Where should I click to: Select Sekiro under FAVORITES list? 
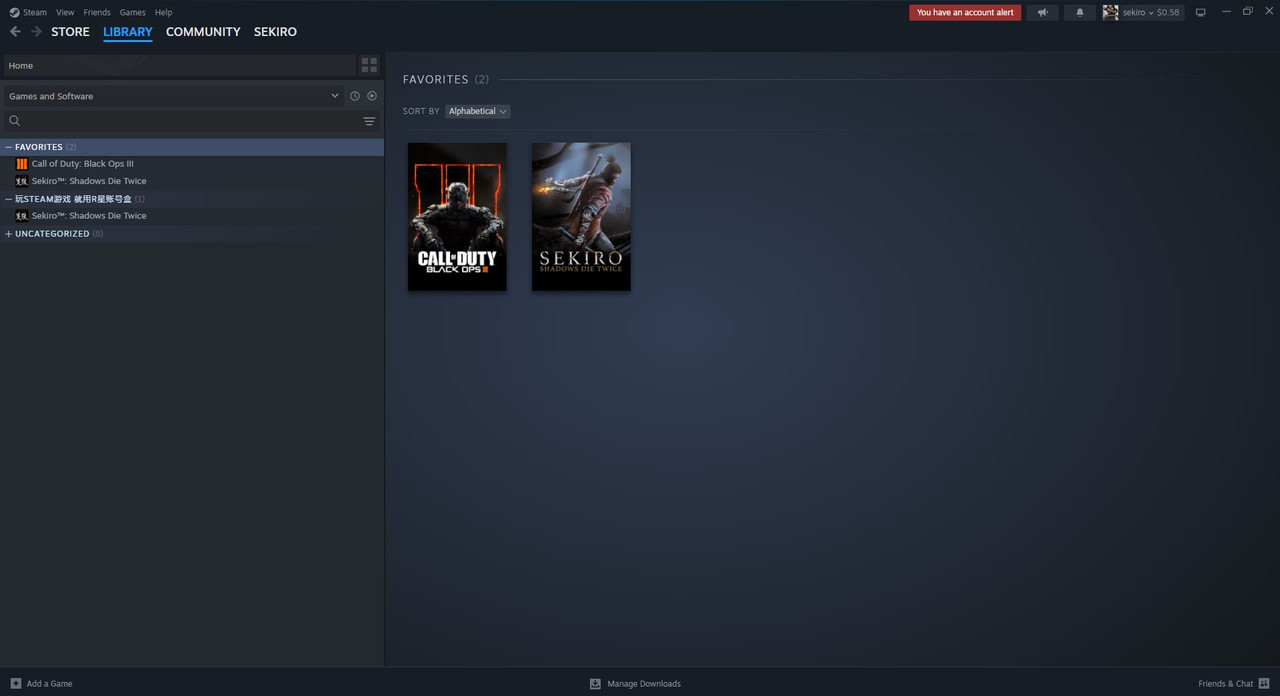pos(192,181)
